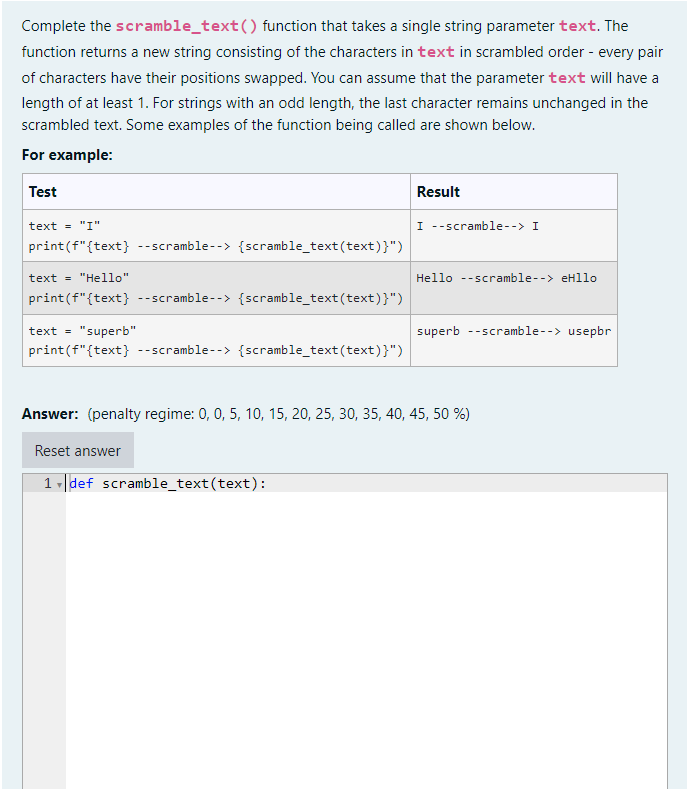Click the Reset answer button
This screenshot has height=789, width=687.
78,450
